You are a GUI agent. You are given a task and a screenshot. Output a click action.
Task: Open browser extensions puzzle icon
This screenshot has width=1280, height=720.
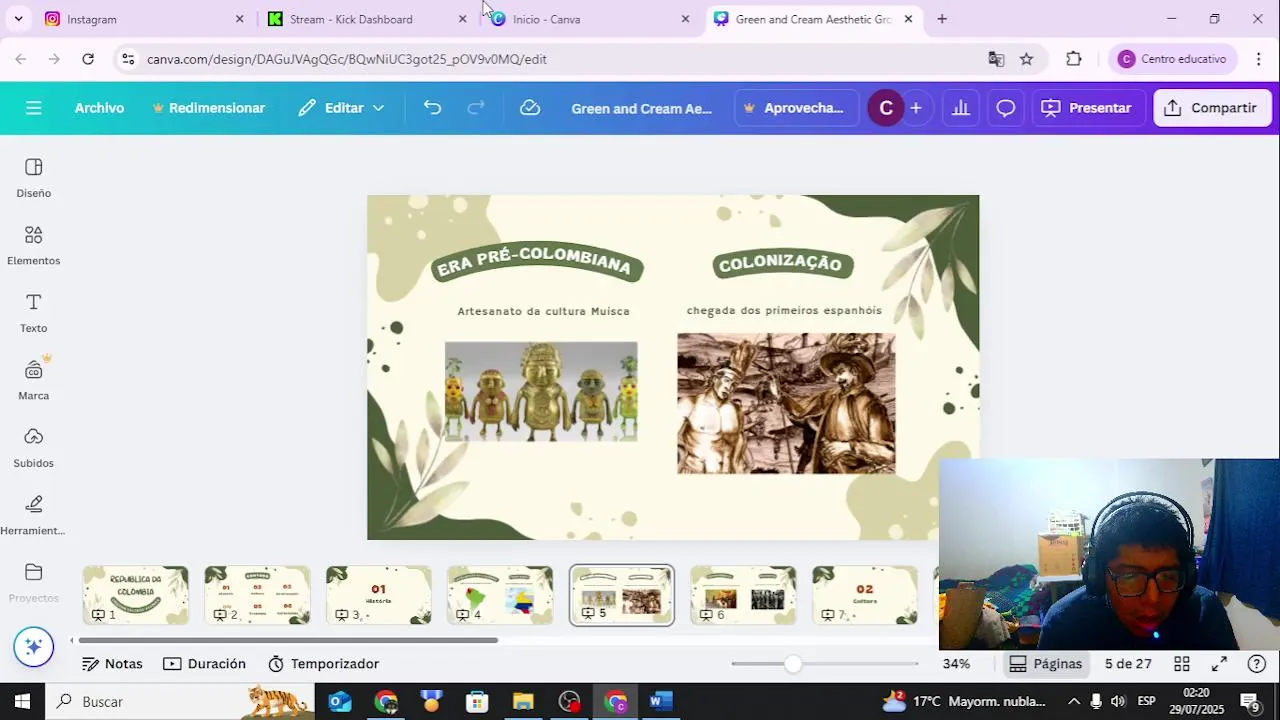[1074, 59]
